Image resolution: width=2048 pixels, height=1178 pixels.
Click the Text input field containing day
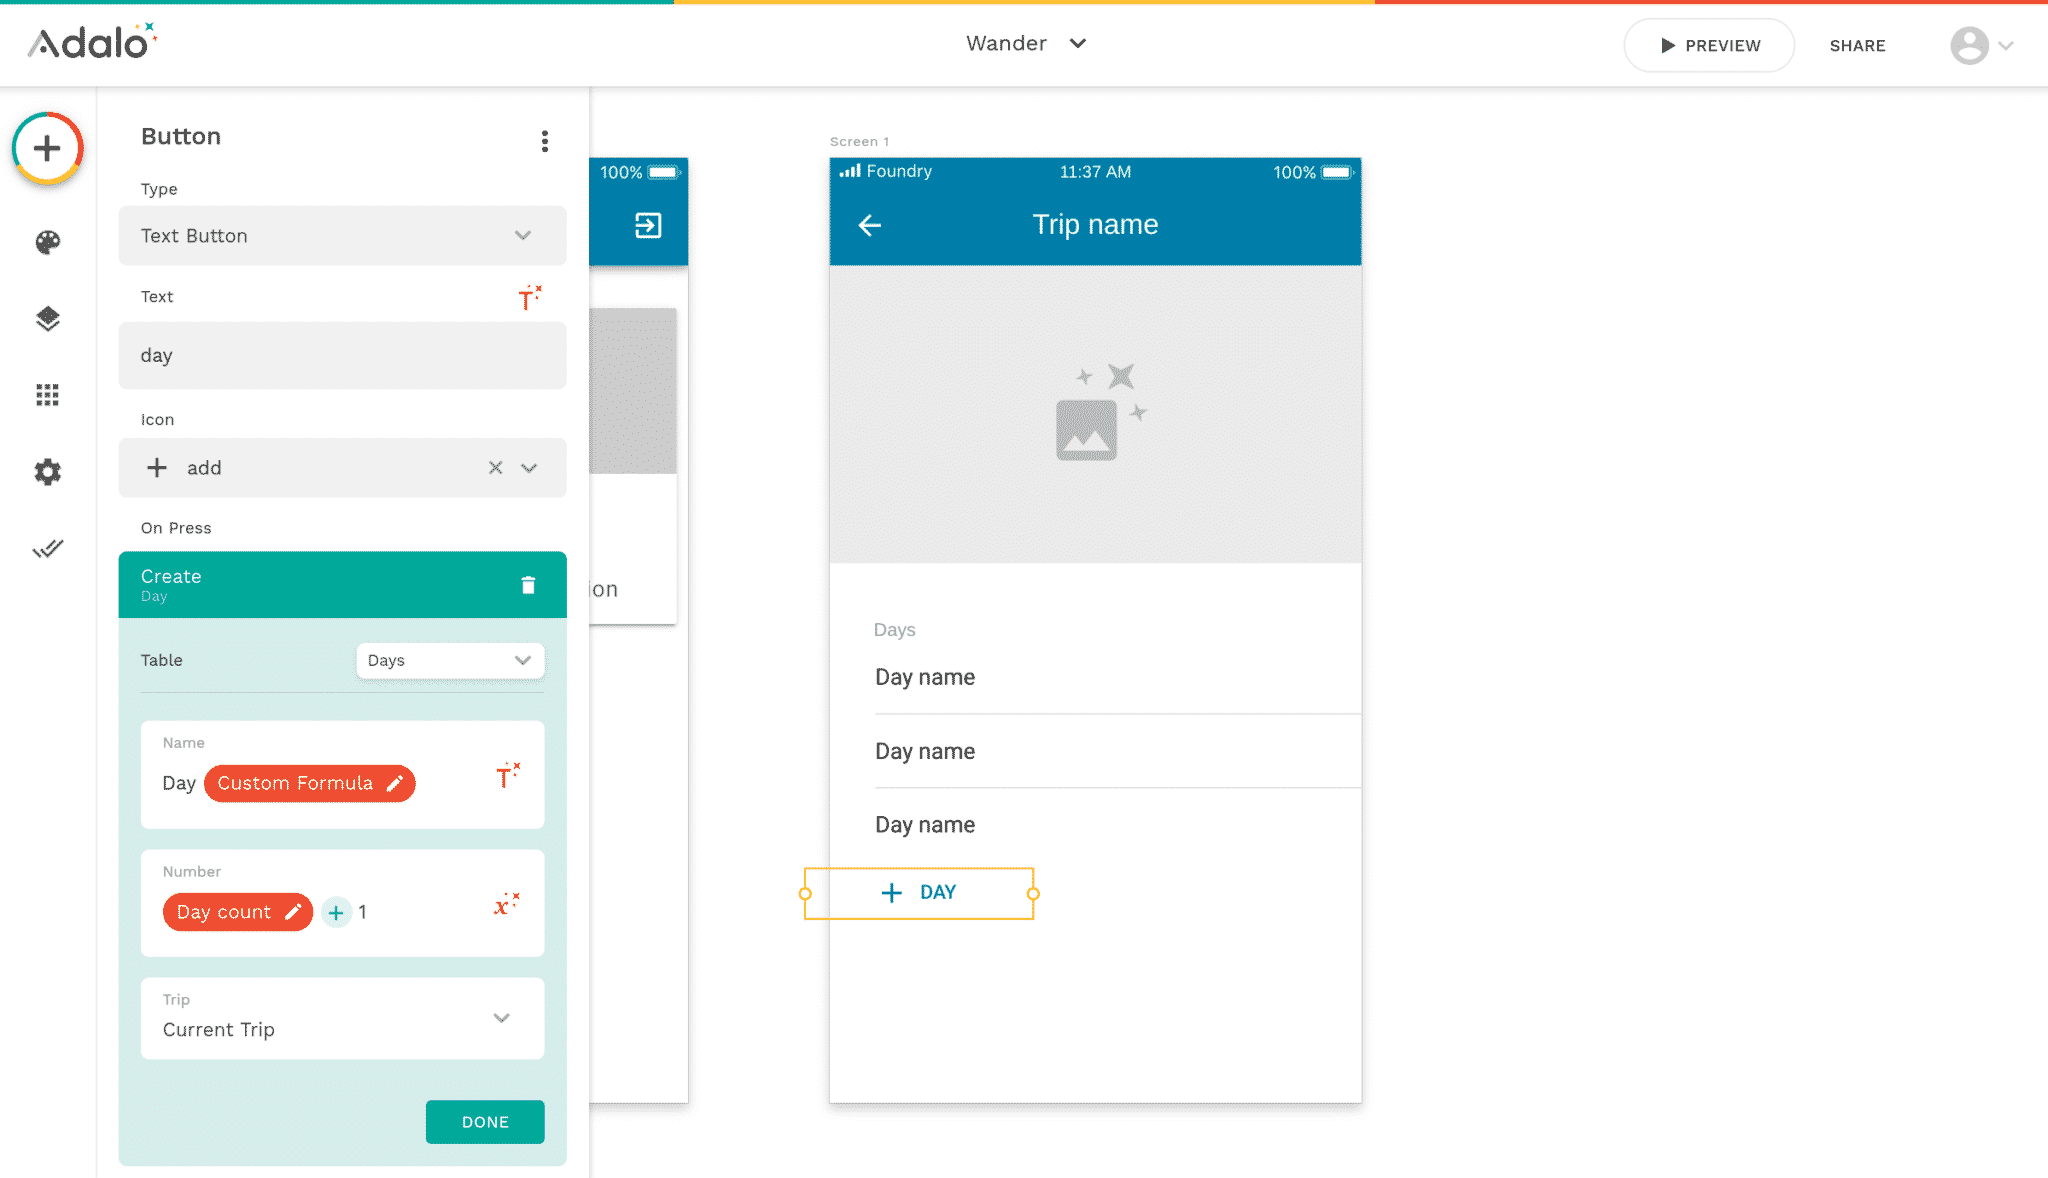point(342,356)
